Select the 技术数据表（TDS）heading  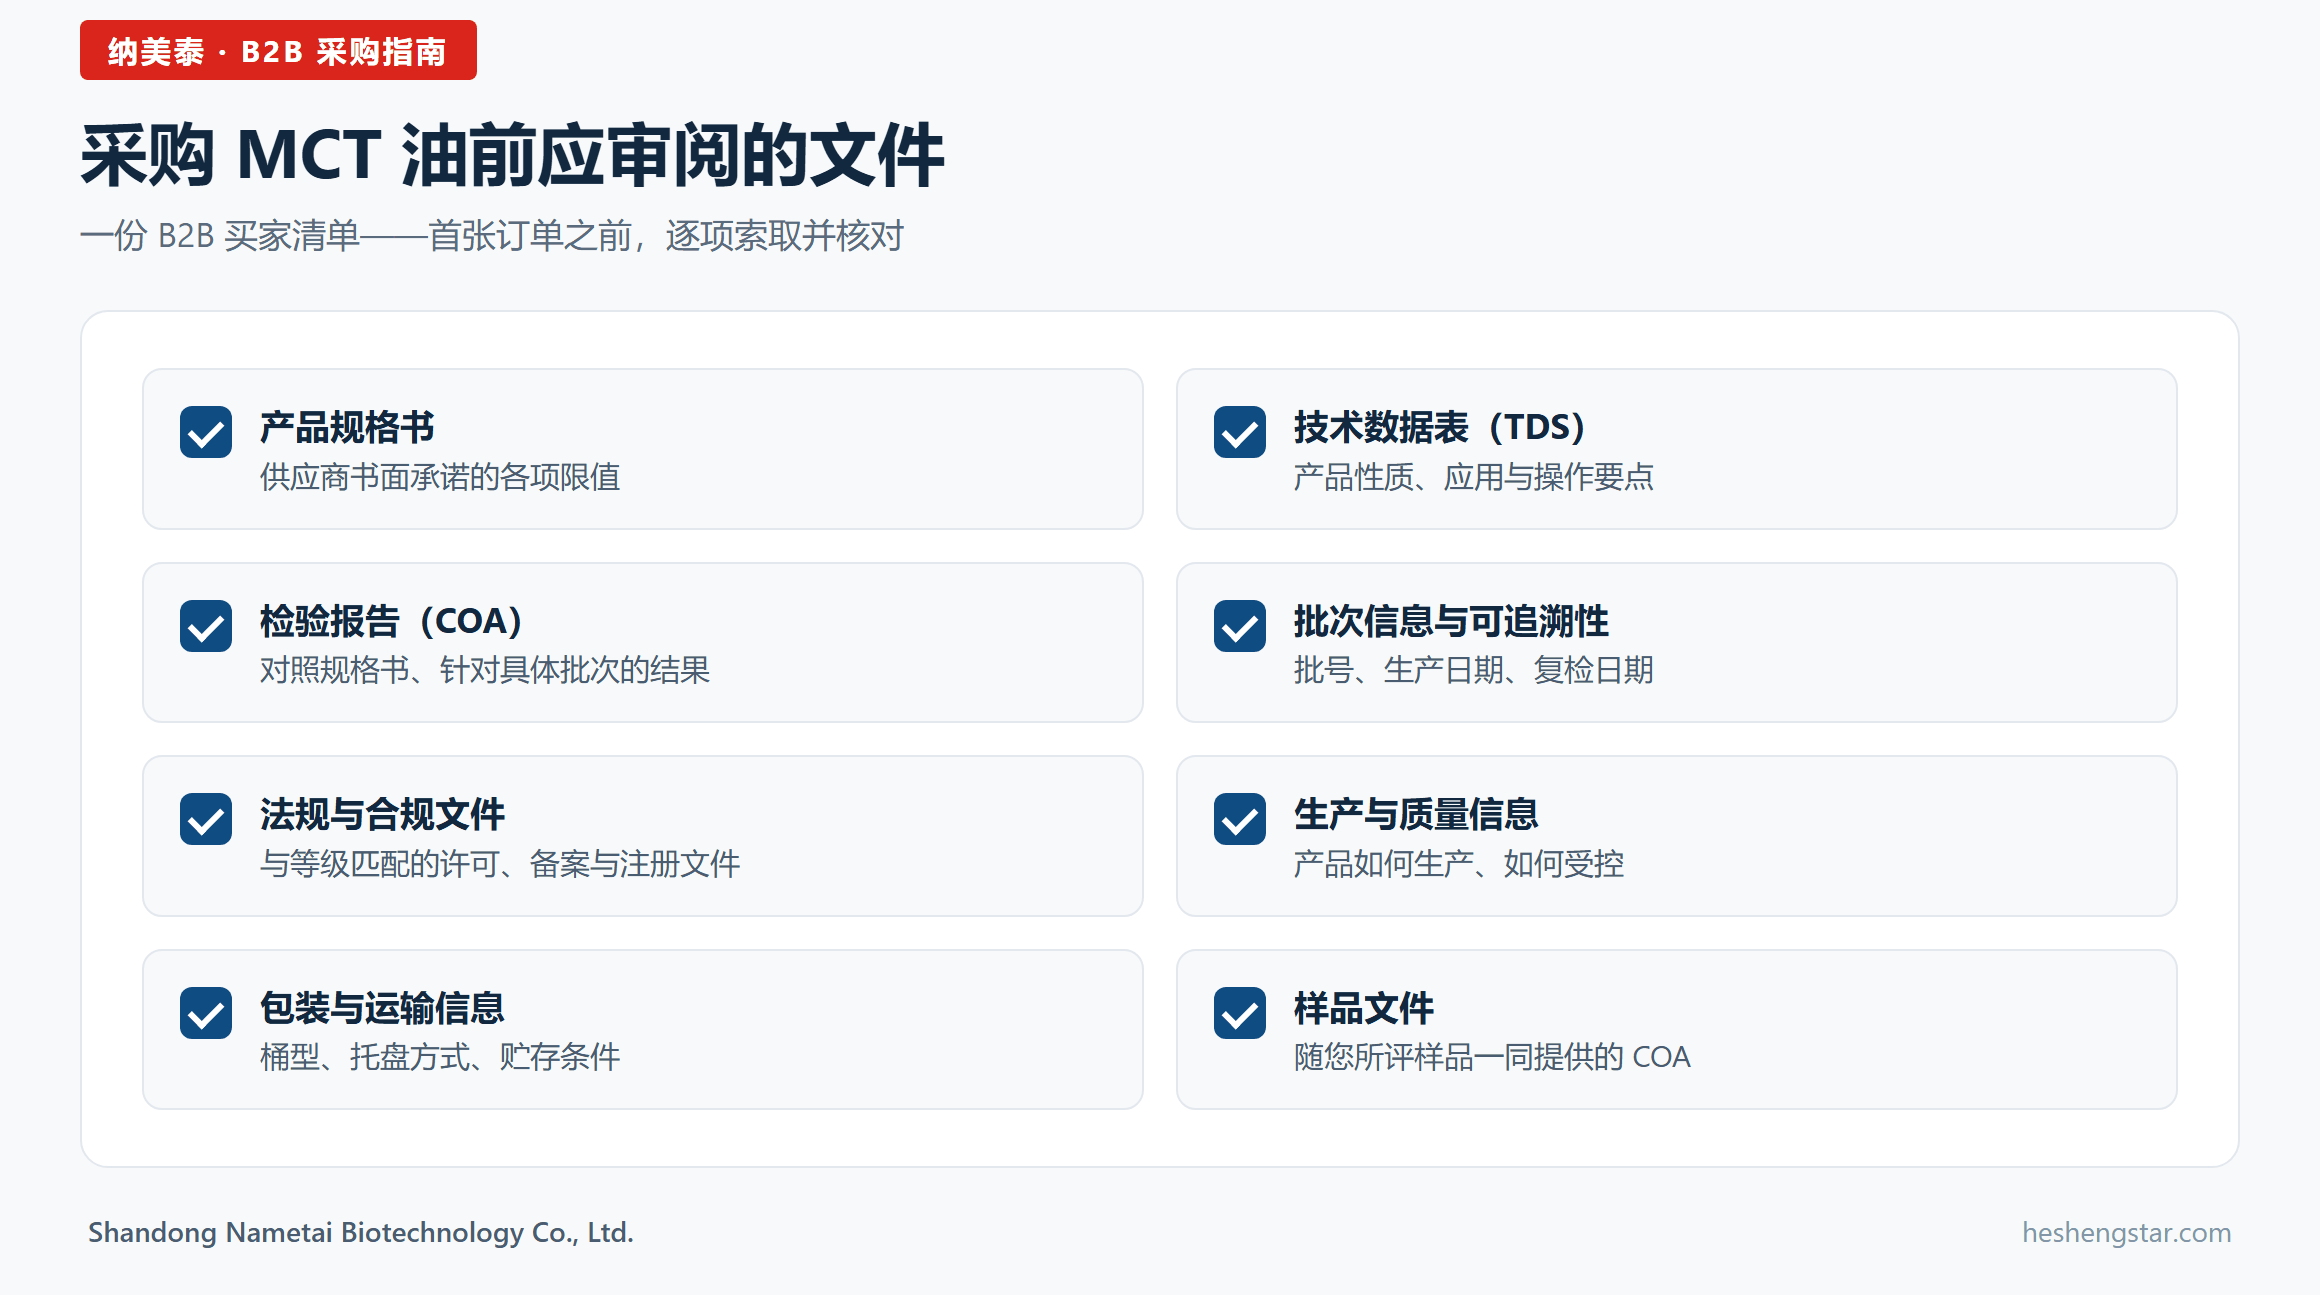pyautogui.click(x=1440, y=427)
